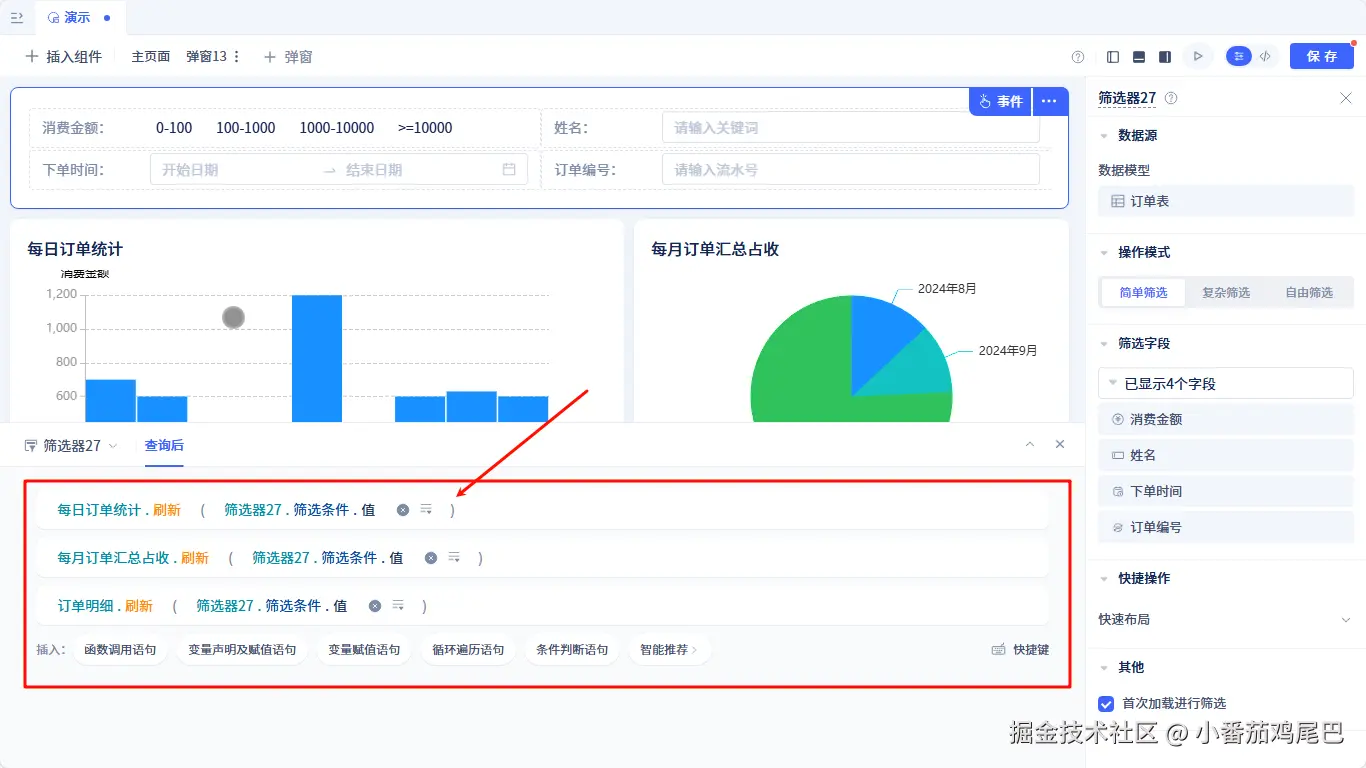Open the calendar icon in date range
This screenshot has width=1366, height=768.
click(509, 170)
